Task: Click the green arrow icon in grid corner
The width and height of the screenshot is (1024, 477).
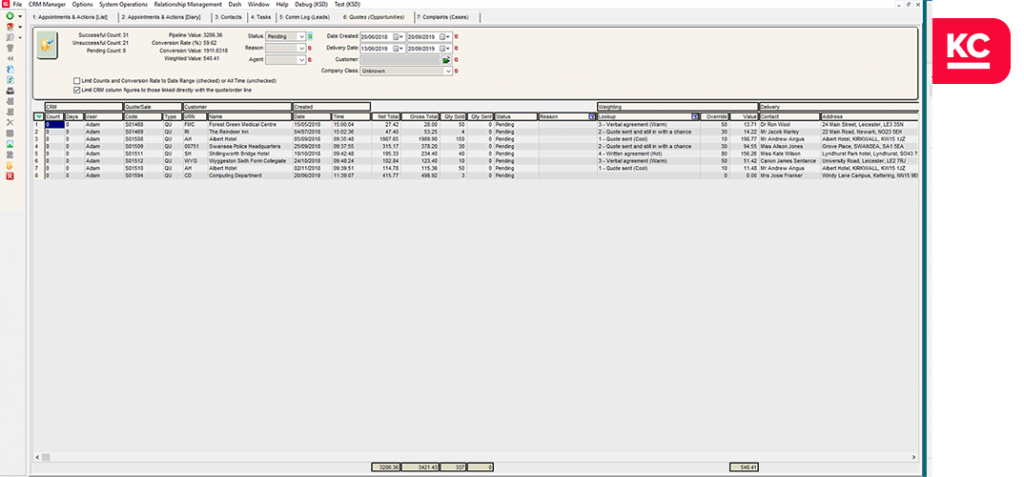Action: [x=39, y=116]
